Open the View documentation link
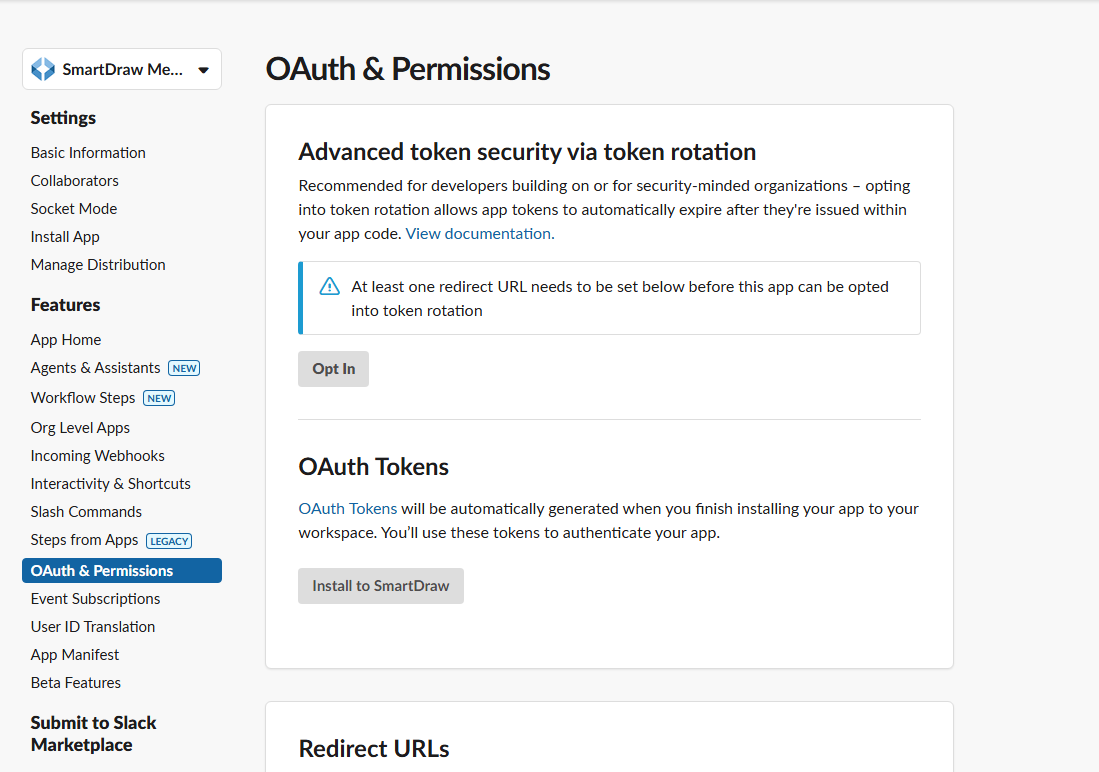Screen dimensions: 1099x772 [x=477, y=233]
